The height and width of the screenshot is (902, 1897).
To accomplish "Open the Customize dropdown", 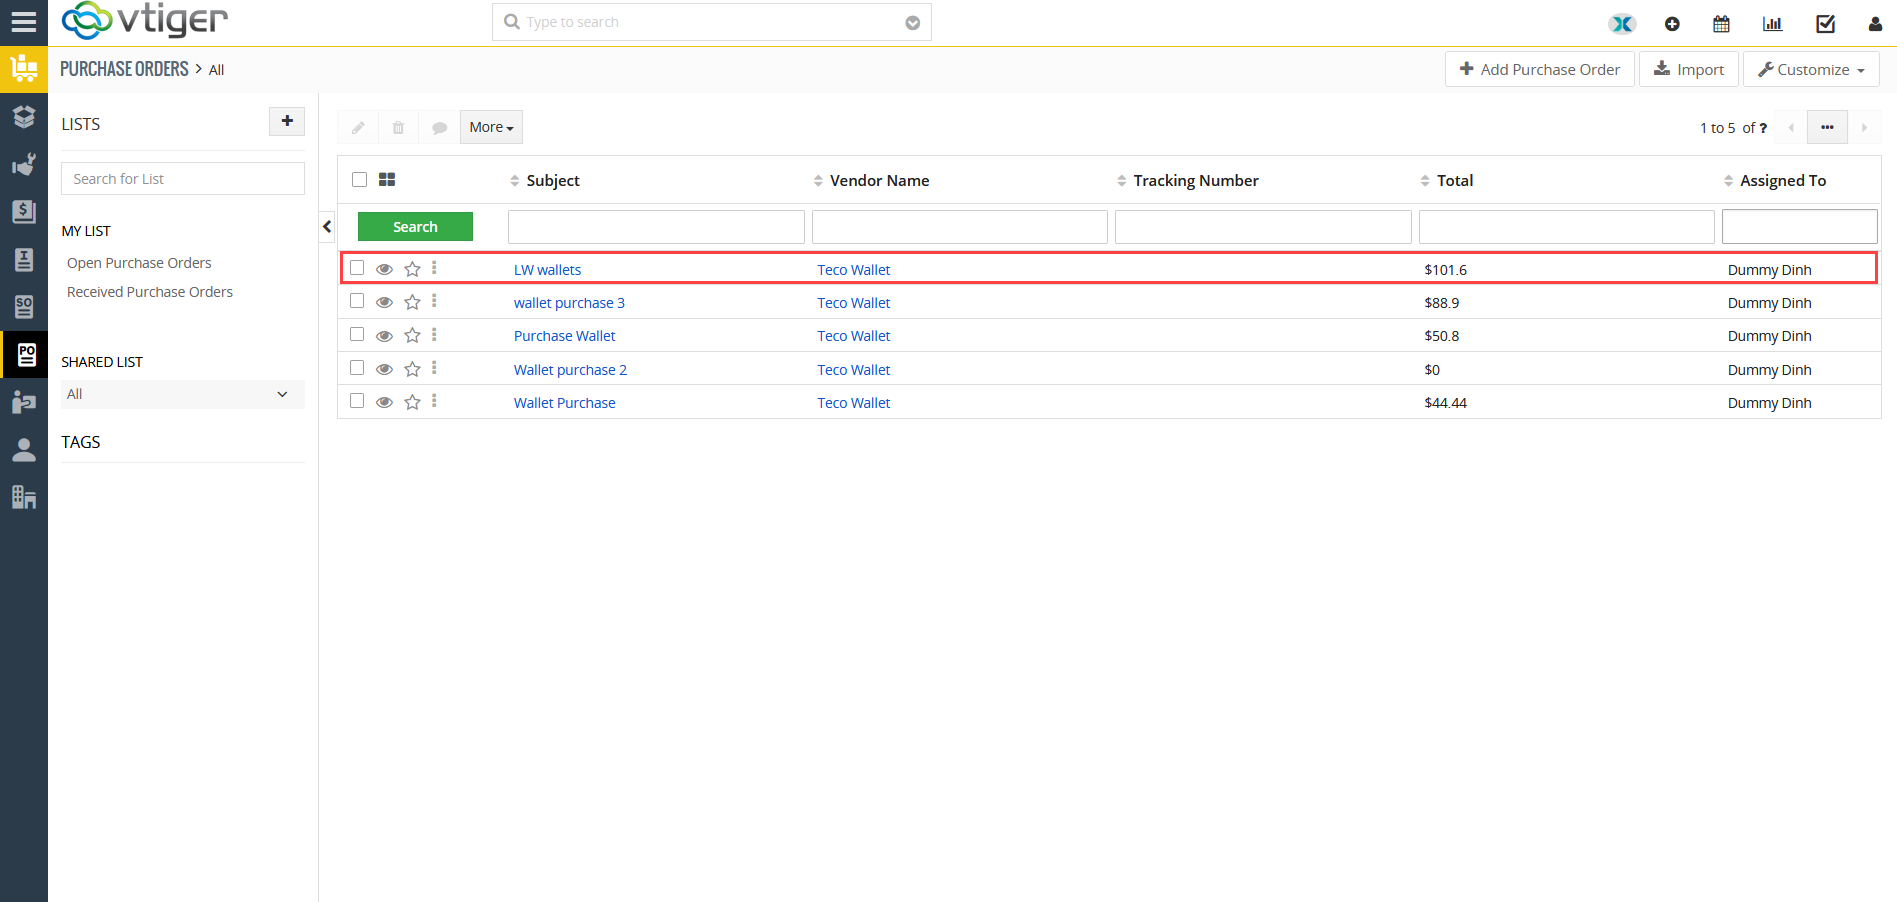I will 1811,69.
